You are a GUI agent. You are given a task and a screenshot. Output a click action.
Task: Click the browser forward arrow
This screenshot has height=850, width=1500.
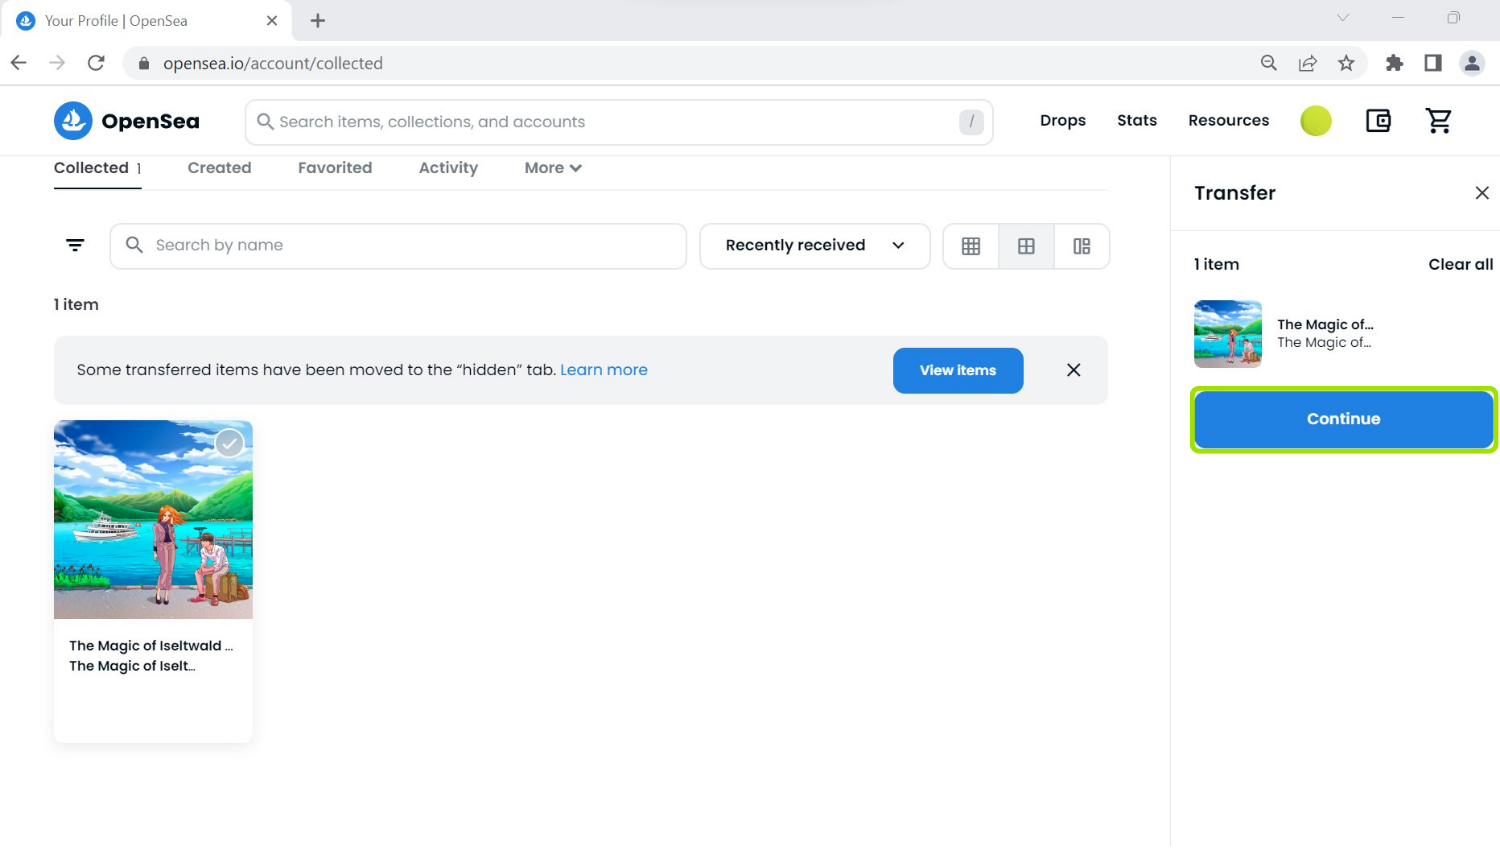(57, 63)
